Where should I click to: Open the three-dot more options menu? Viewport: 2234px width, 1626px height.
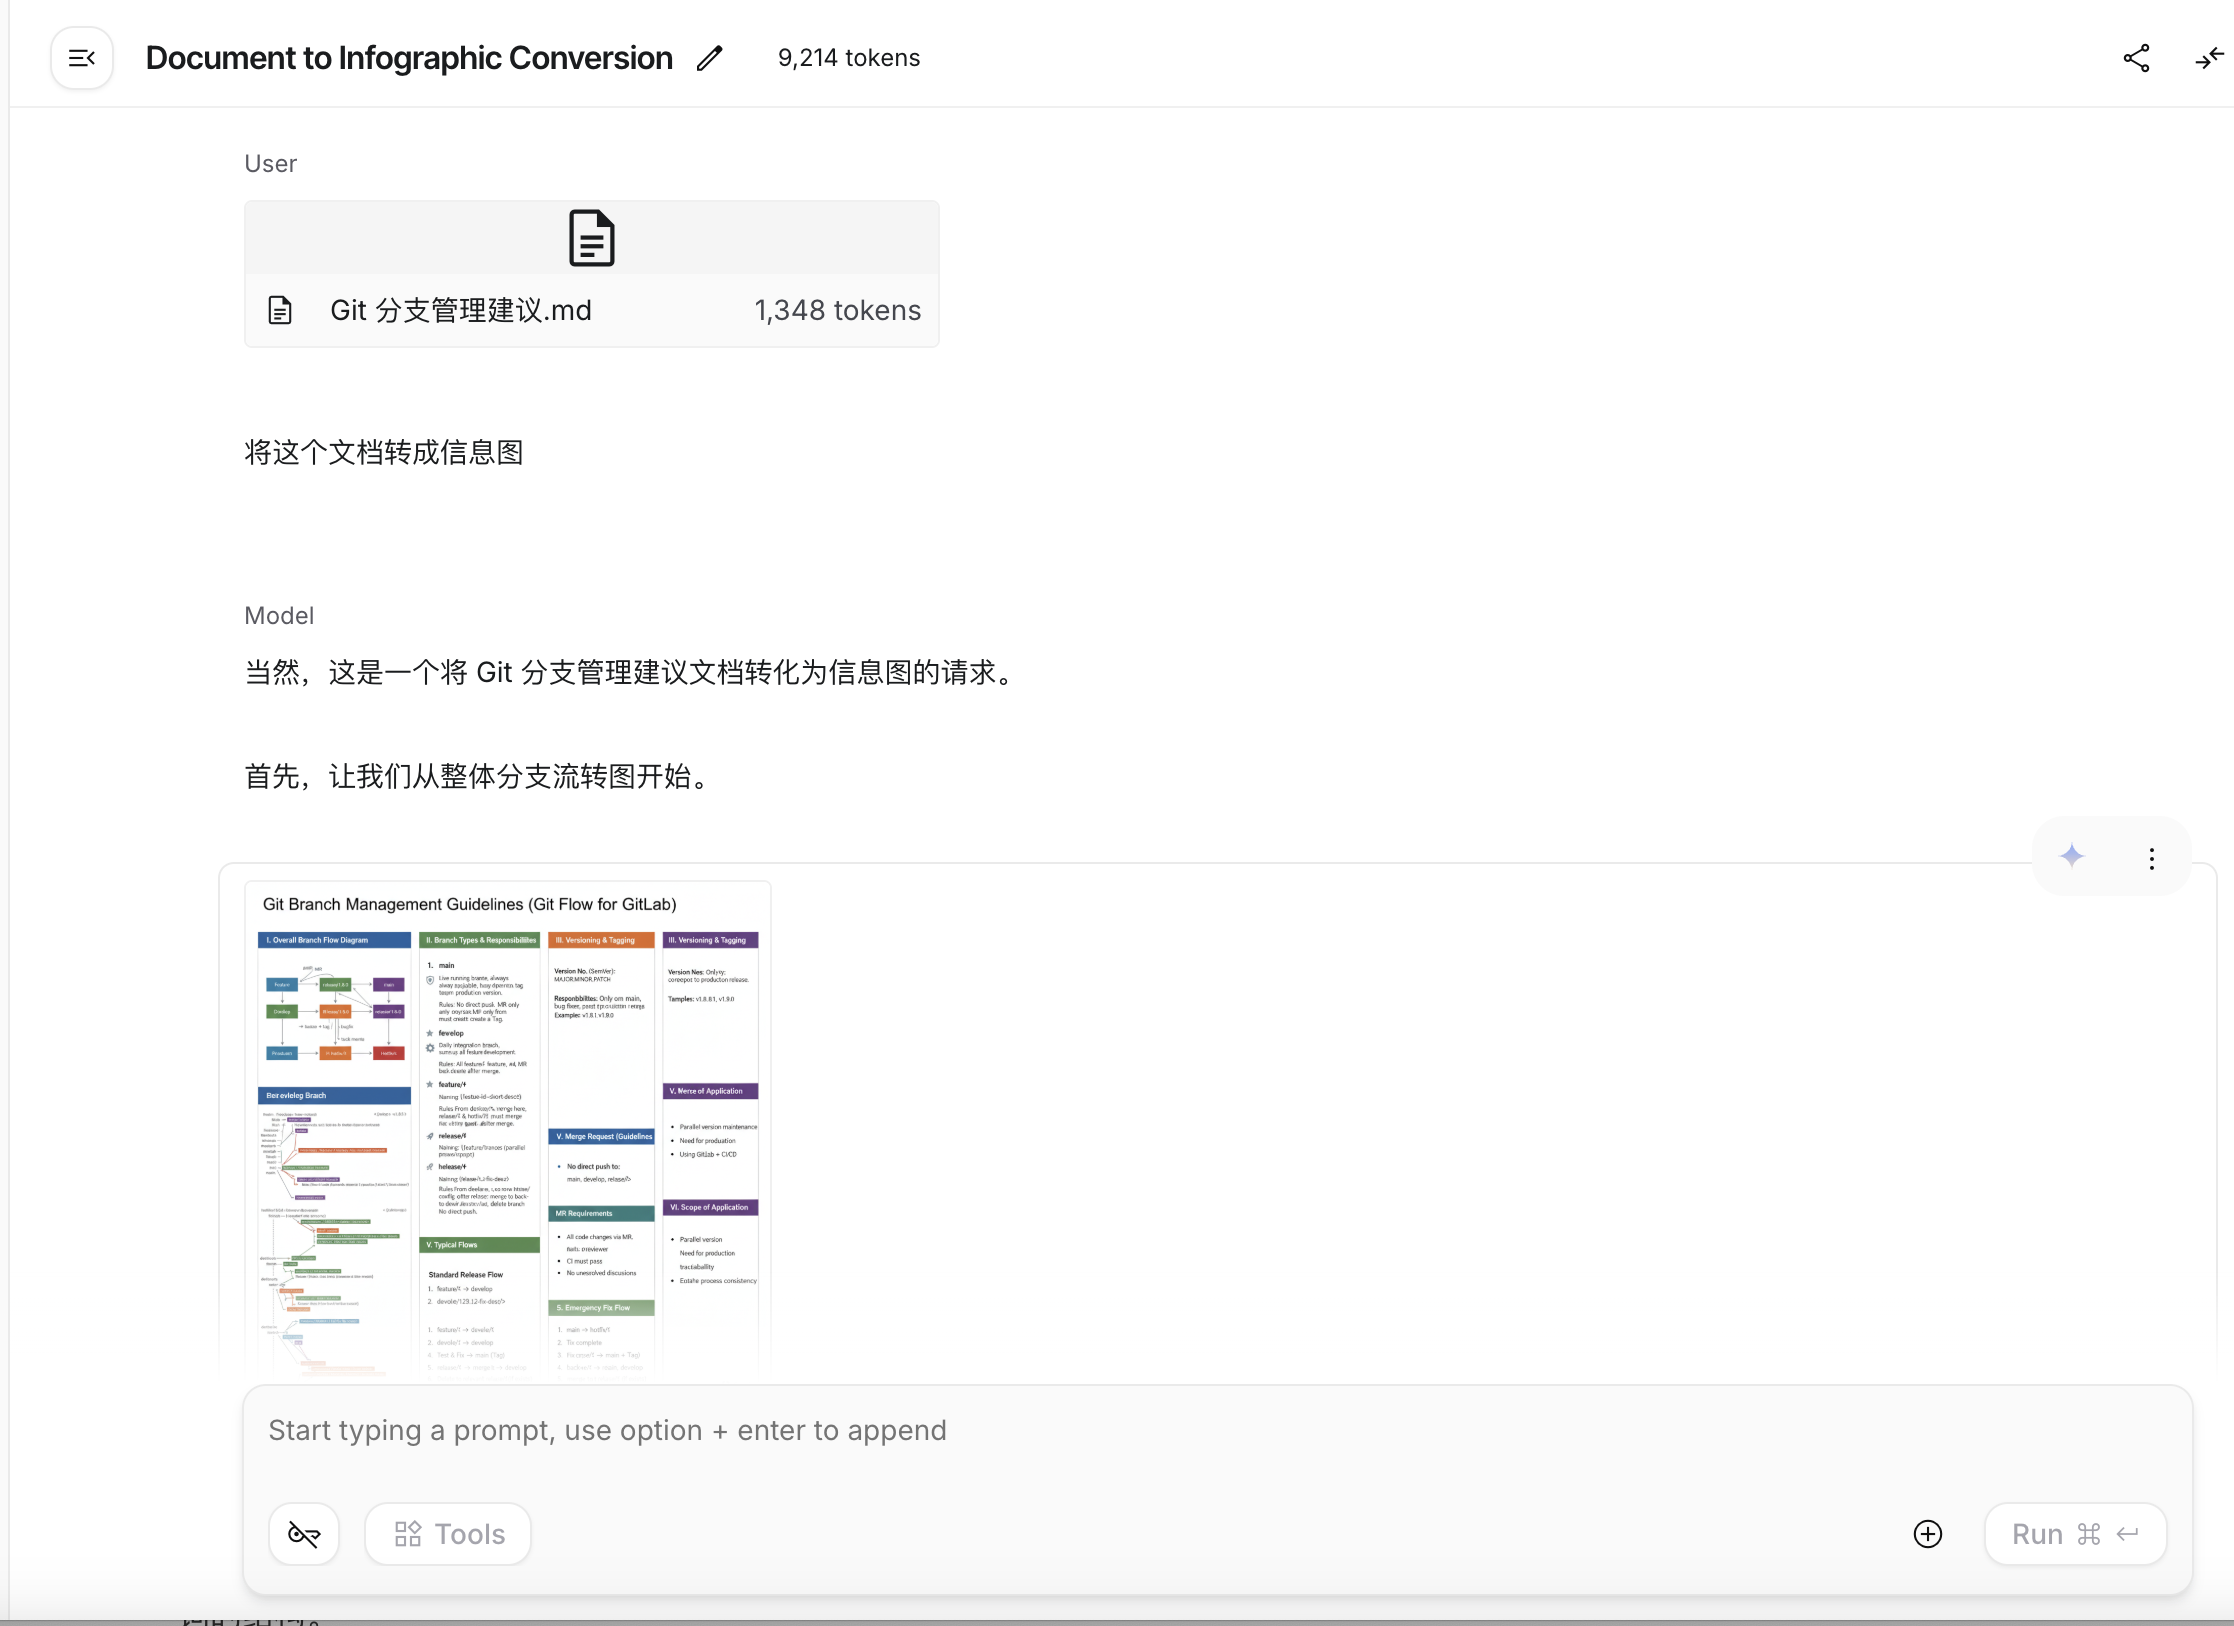tap(2151, 858)
